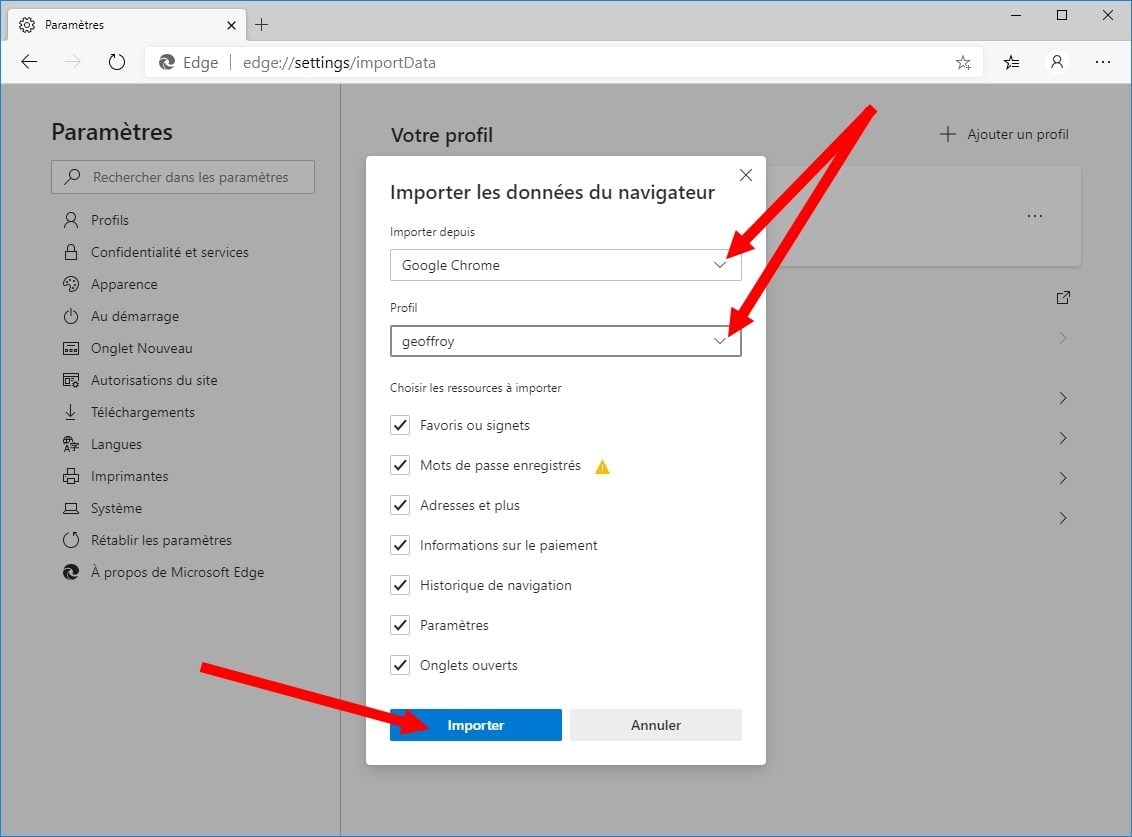
Task: Toggle Informations sur le paiement checkbox
Action: click(x=400, y=545)
